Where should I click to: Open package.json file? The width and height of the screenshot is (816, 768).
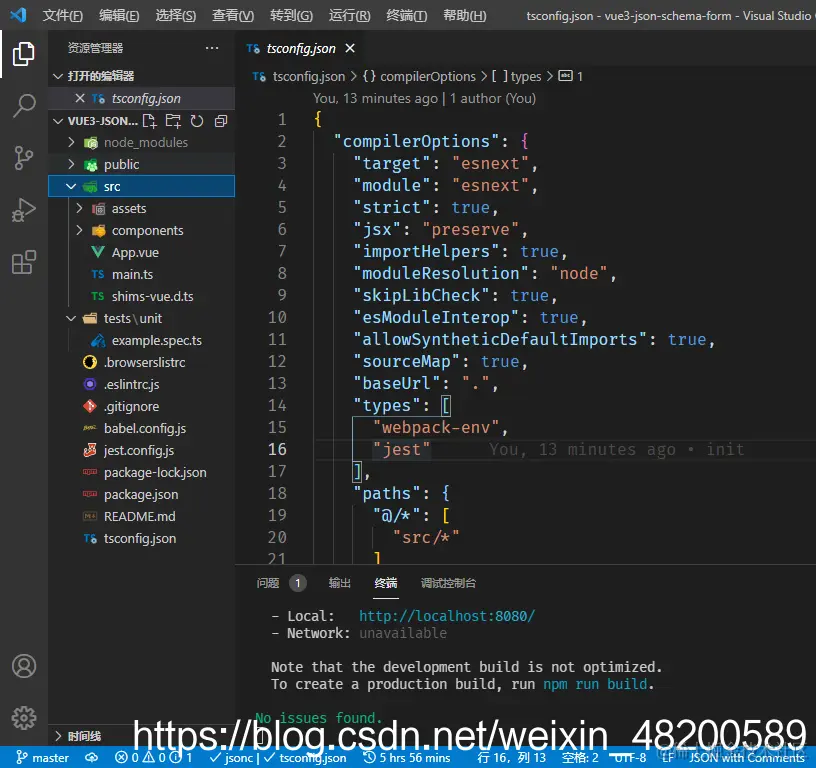pyautogui.click(x=142, y=494)
